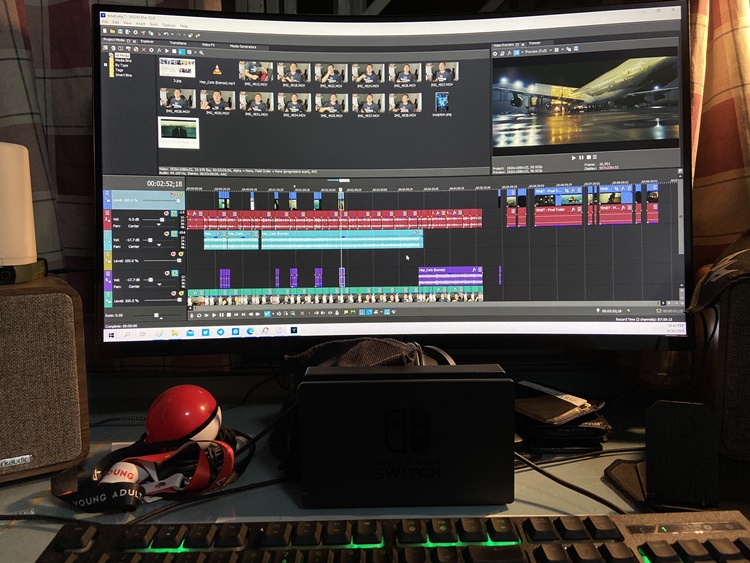The height and width of the screenshot is (563, 750).
Task: Click Go to Start in timeline transport
Action: [236, 315]
